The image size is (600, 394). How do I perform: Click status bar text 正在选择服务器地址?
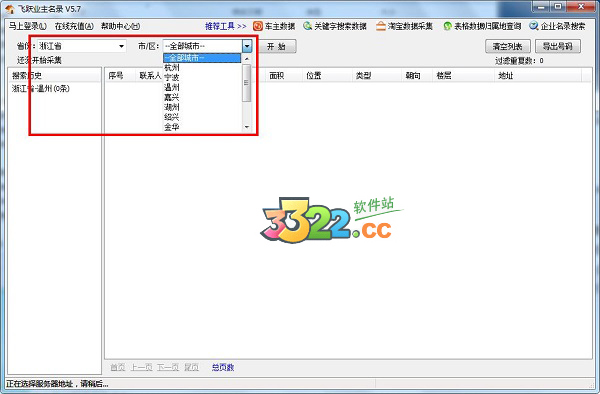[57, 384]
